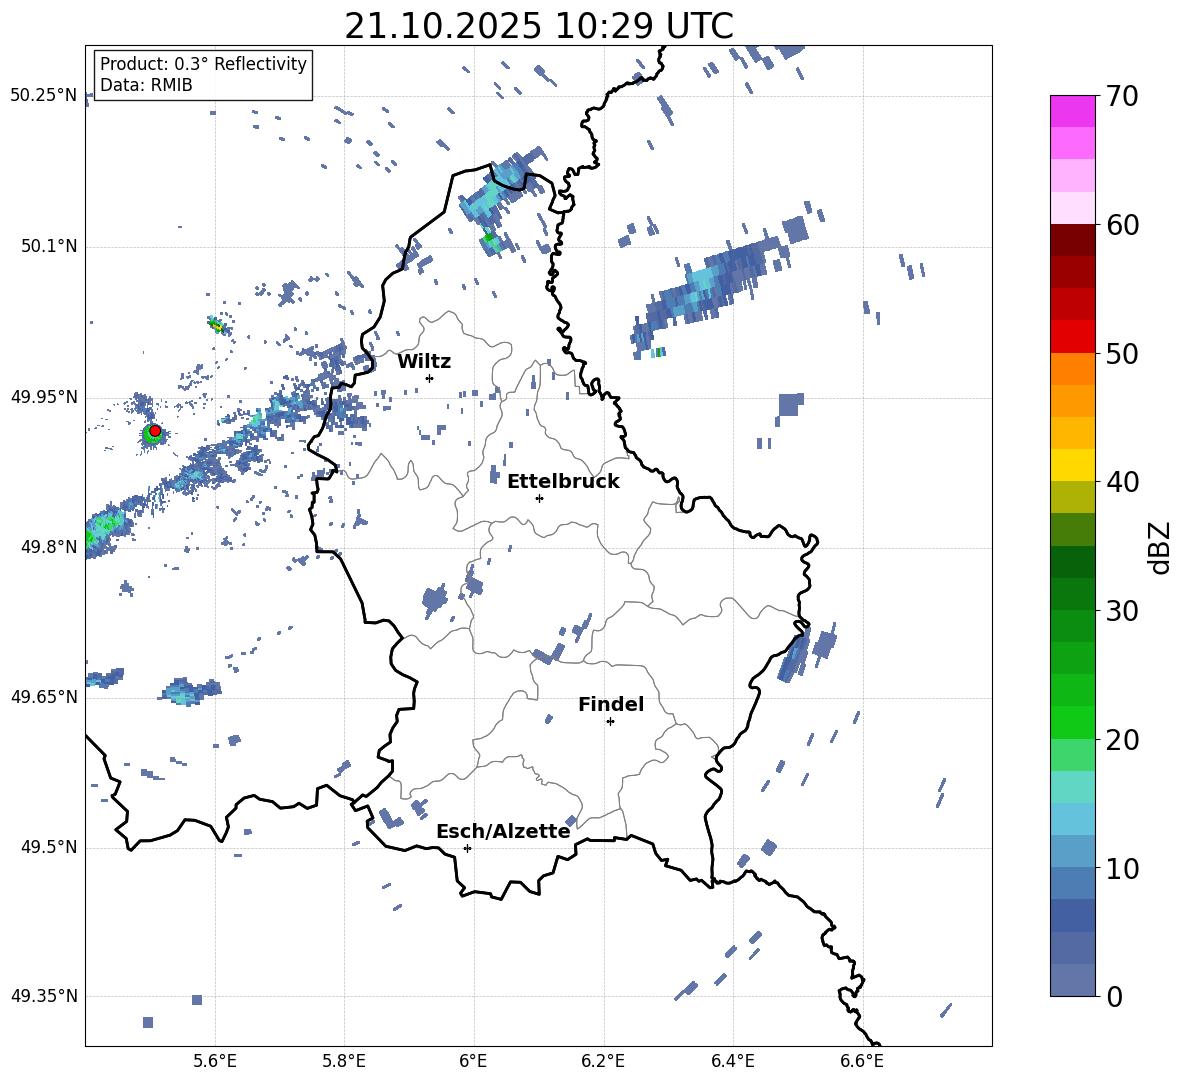Click the 'Product: 0.3° Reflectivity' label
Image resolution: width=1184 pixels, height=1081 pixels.
click(203, 64)
